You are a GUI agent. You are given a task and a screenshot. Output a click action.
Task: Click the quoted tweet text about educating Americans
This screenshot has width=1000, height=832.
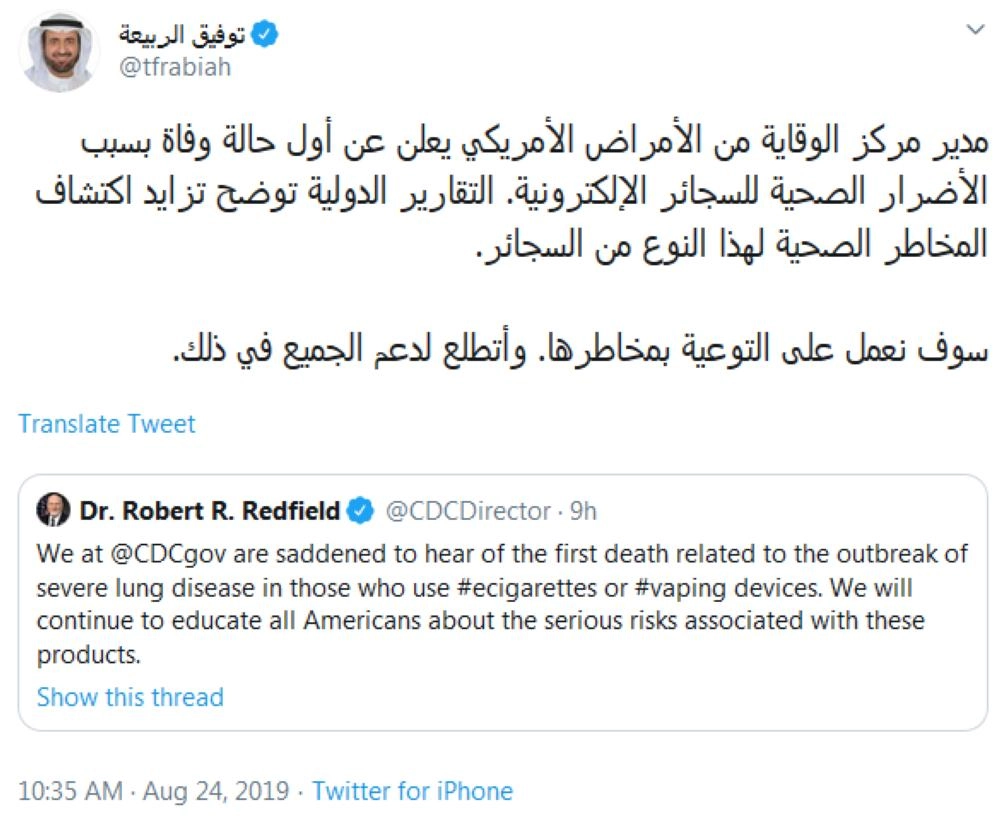[480, 621]
